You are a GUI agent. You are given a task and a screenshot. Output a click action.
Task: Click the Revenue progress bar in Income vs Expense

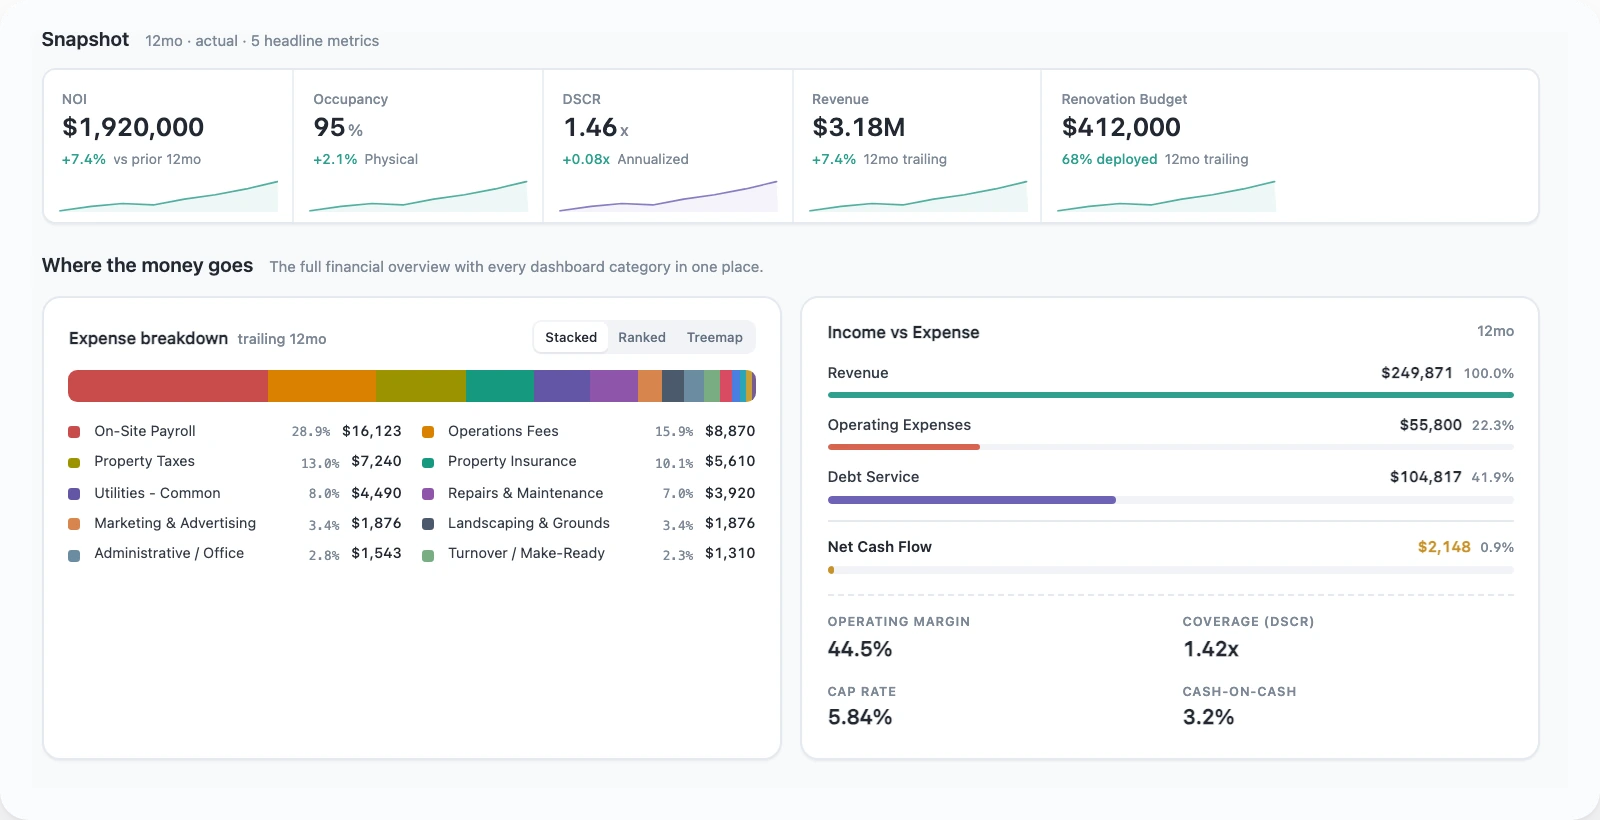coord(1171,395)
